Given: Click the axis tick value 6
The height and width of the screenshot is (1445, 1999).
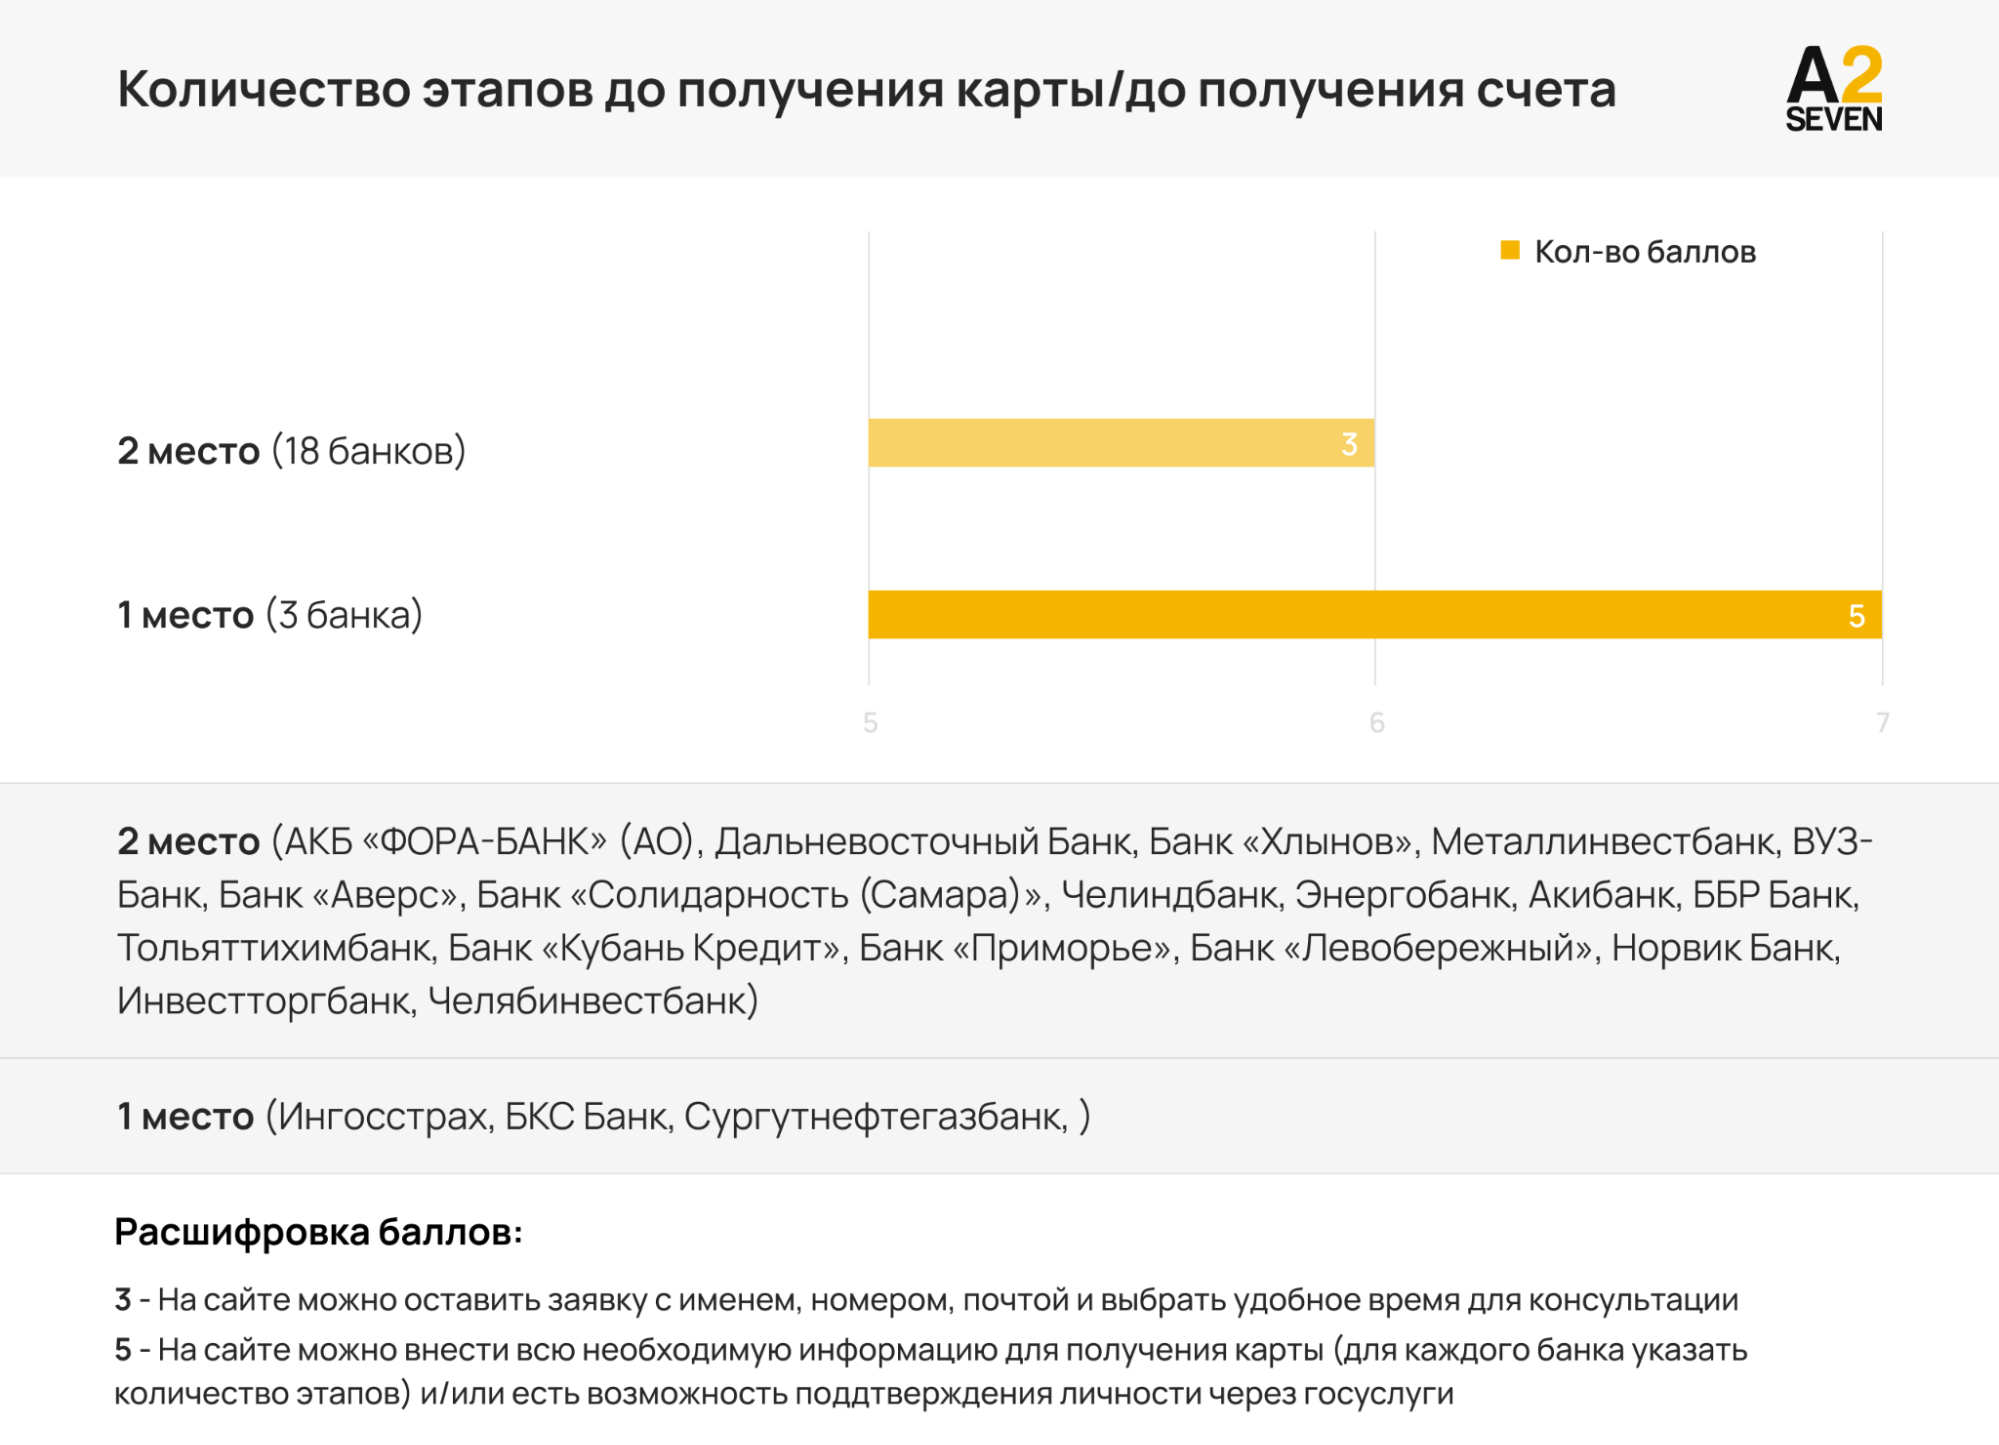Looking at the screenshot, I should pos(1377,723).
